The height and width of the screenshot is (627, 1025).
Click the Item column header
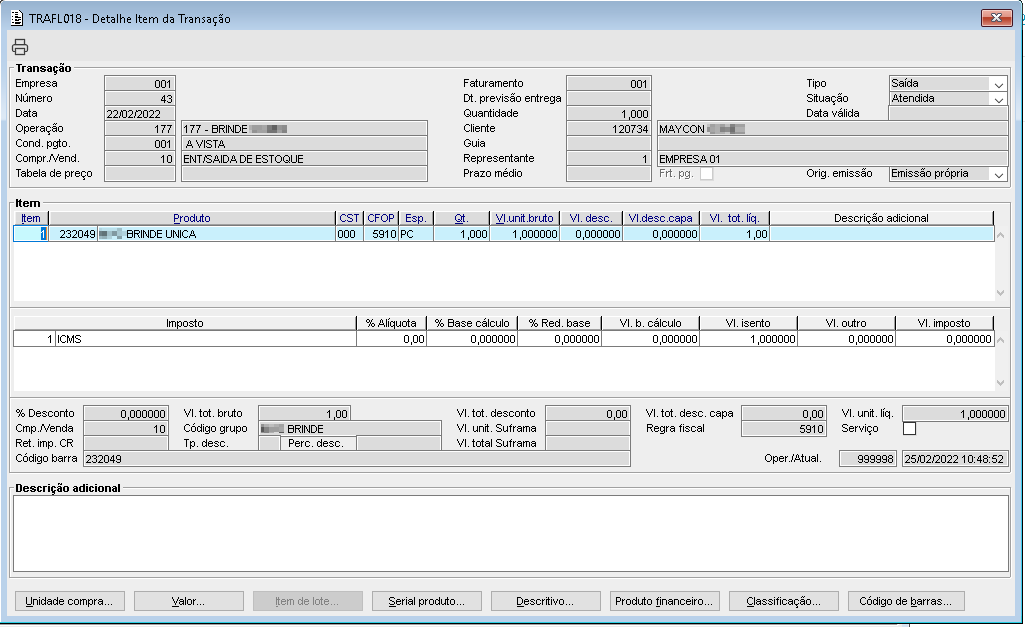pyautogui.click(x=31, y=218)
